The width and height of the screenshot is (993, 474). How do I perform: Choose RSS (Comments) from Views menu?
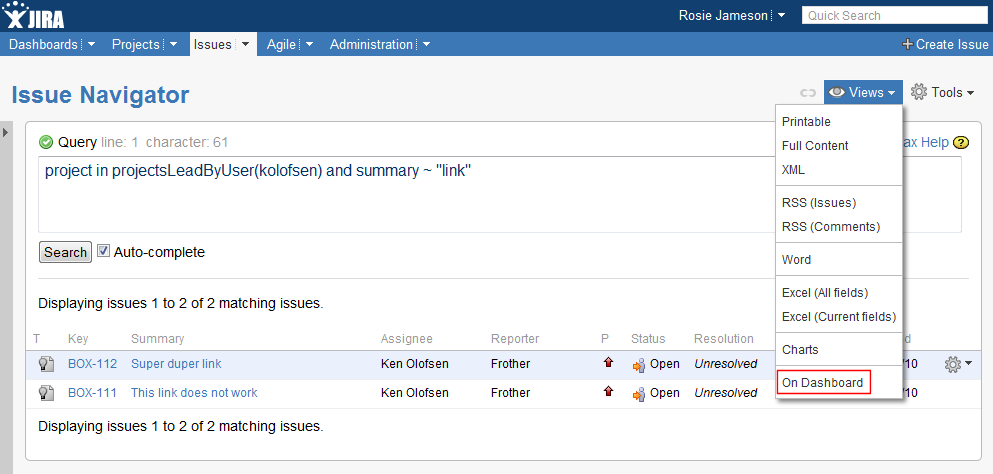[x=831, y=227]
